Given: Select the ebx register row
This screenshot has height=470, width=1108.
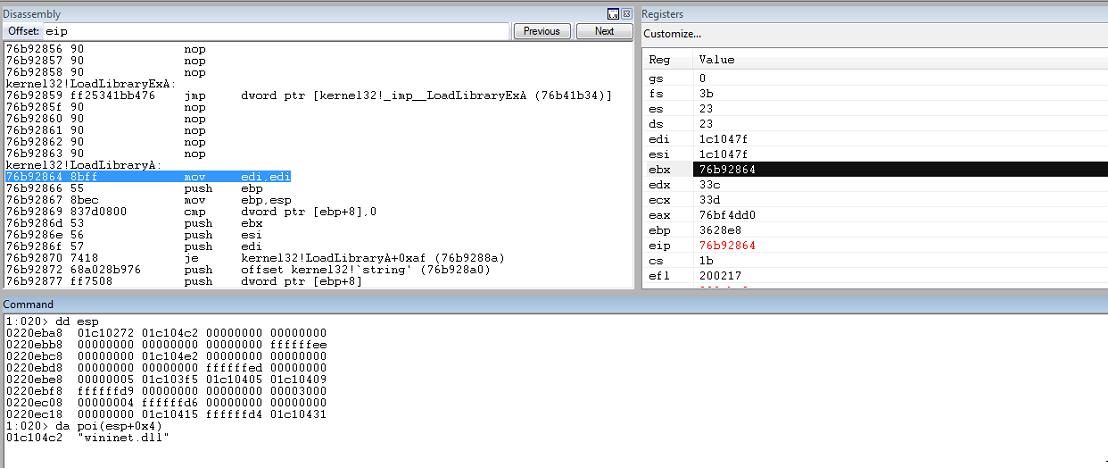Looking at the screenshot, I should point(875,169).
